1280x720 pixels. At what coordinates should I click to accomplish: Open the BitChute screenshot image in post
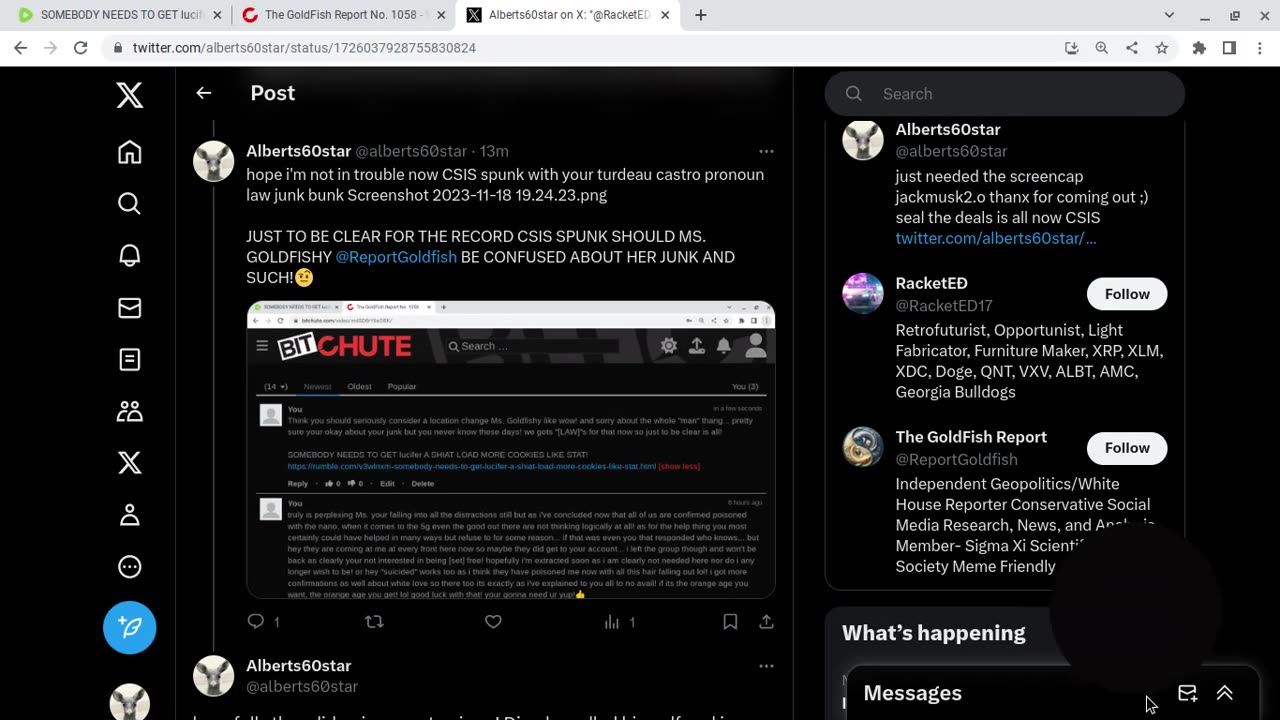tap(511, 449)
